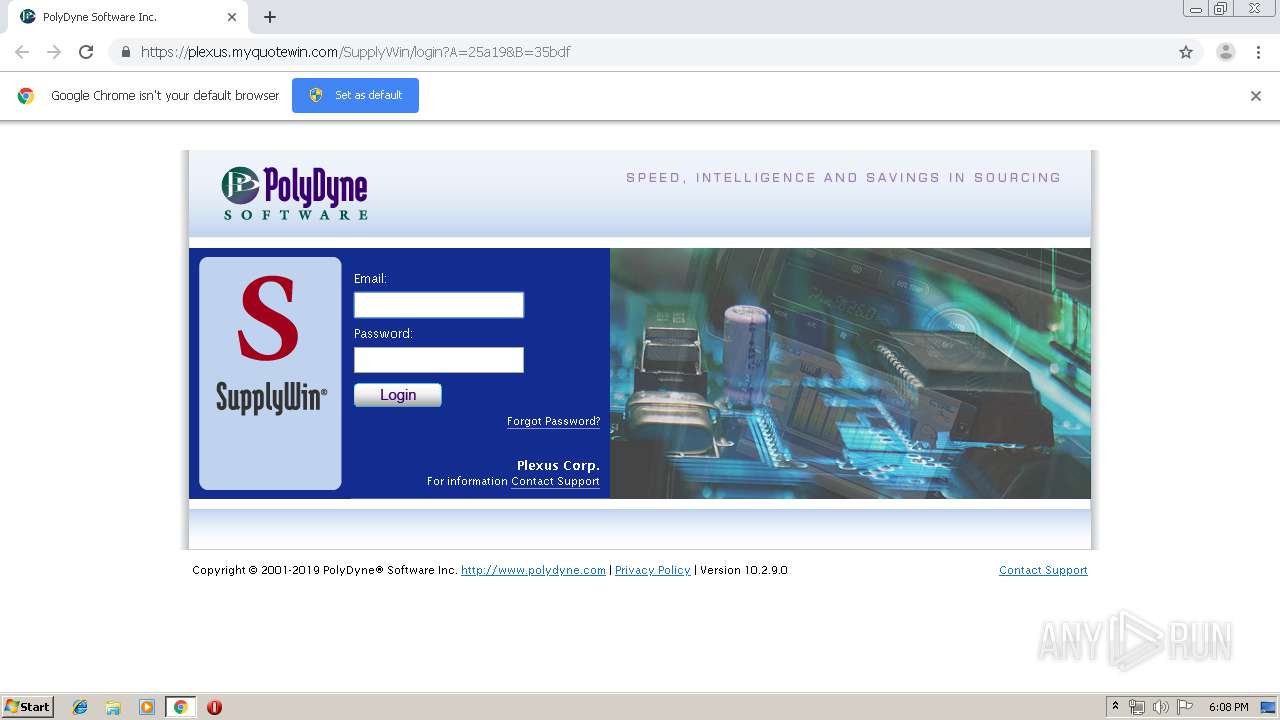
Task: Open Windows Explorer folder on taskbar
Action: (113, 707)
